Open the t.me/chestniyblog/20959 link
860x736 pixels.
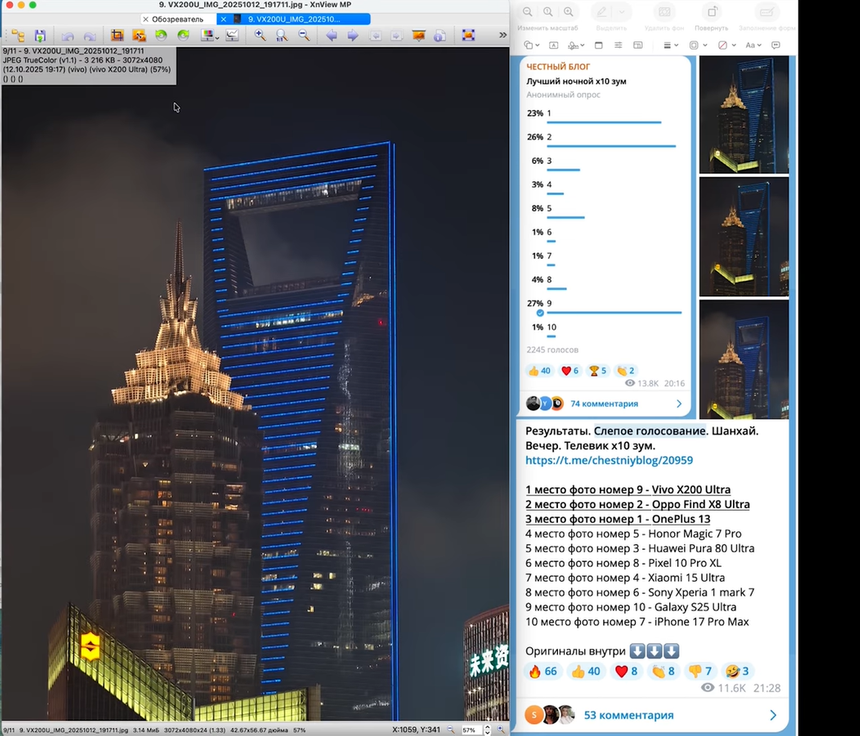click(609, 460)
